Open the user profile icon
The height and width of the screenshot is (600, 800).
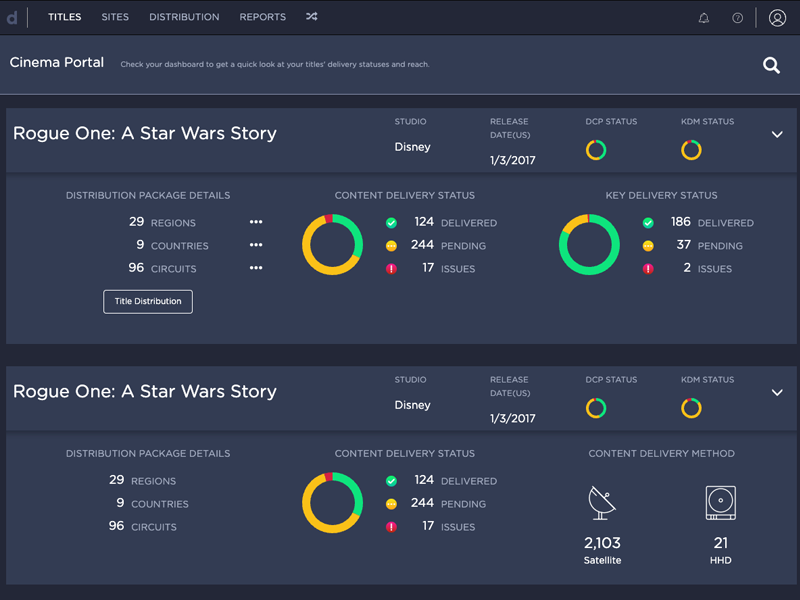777,18
